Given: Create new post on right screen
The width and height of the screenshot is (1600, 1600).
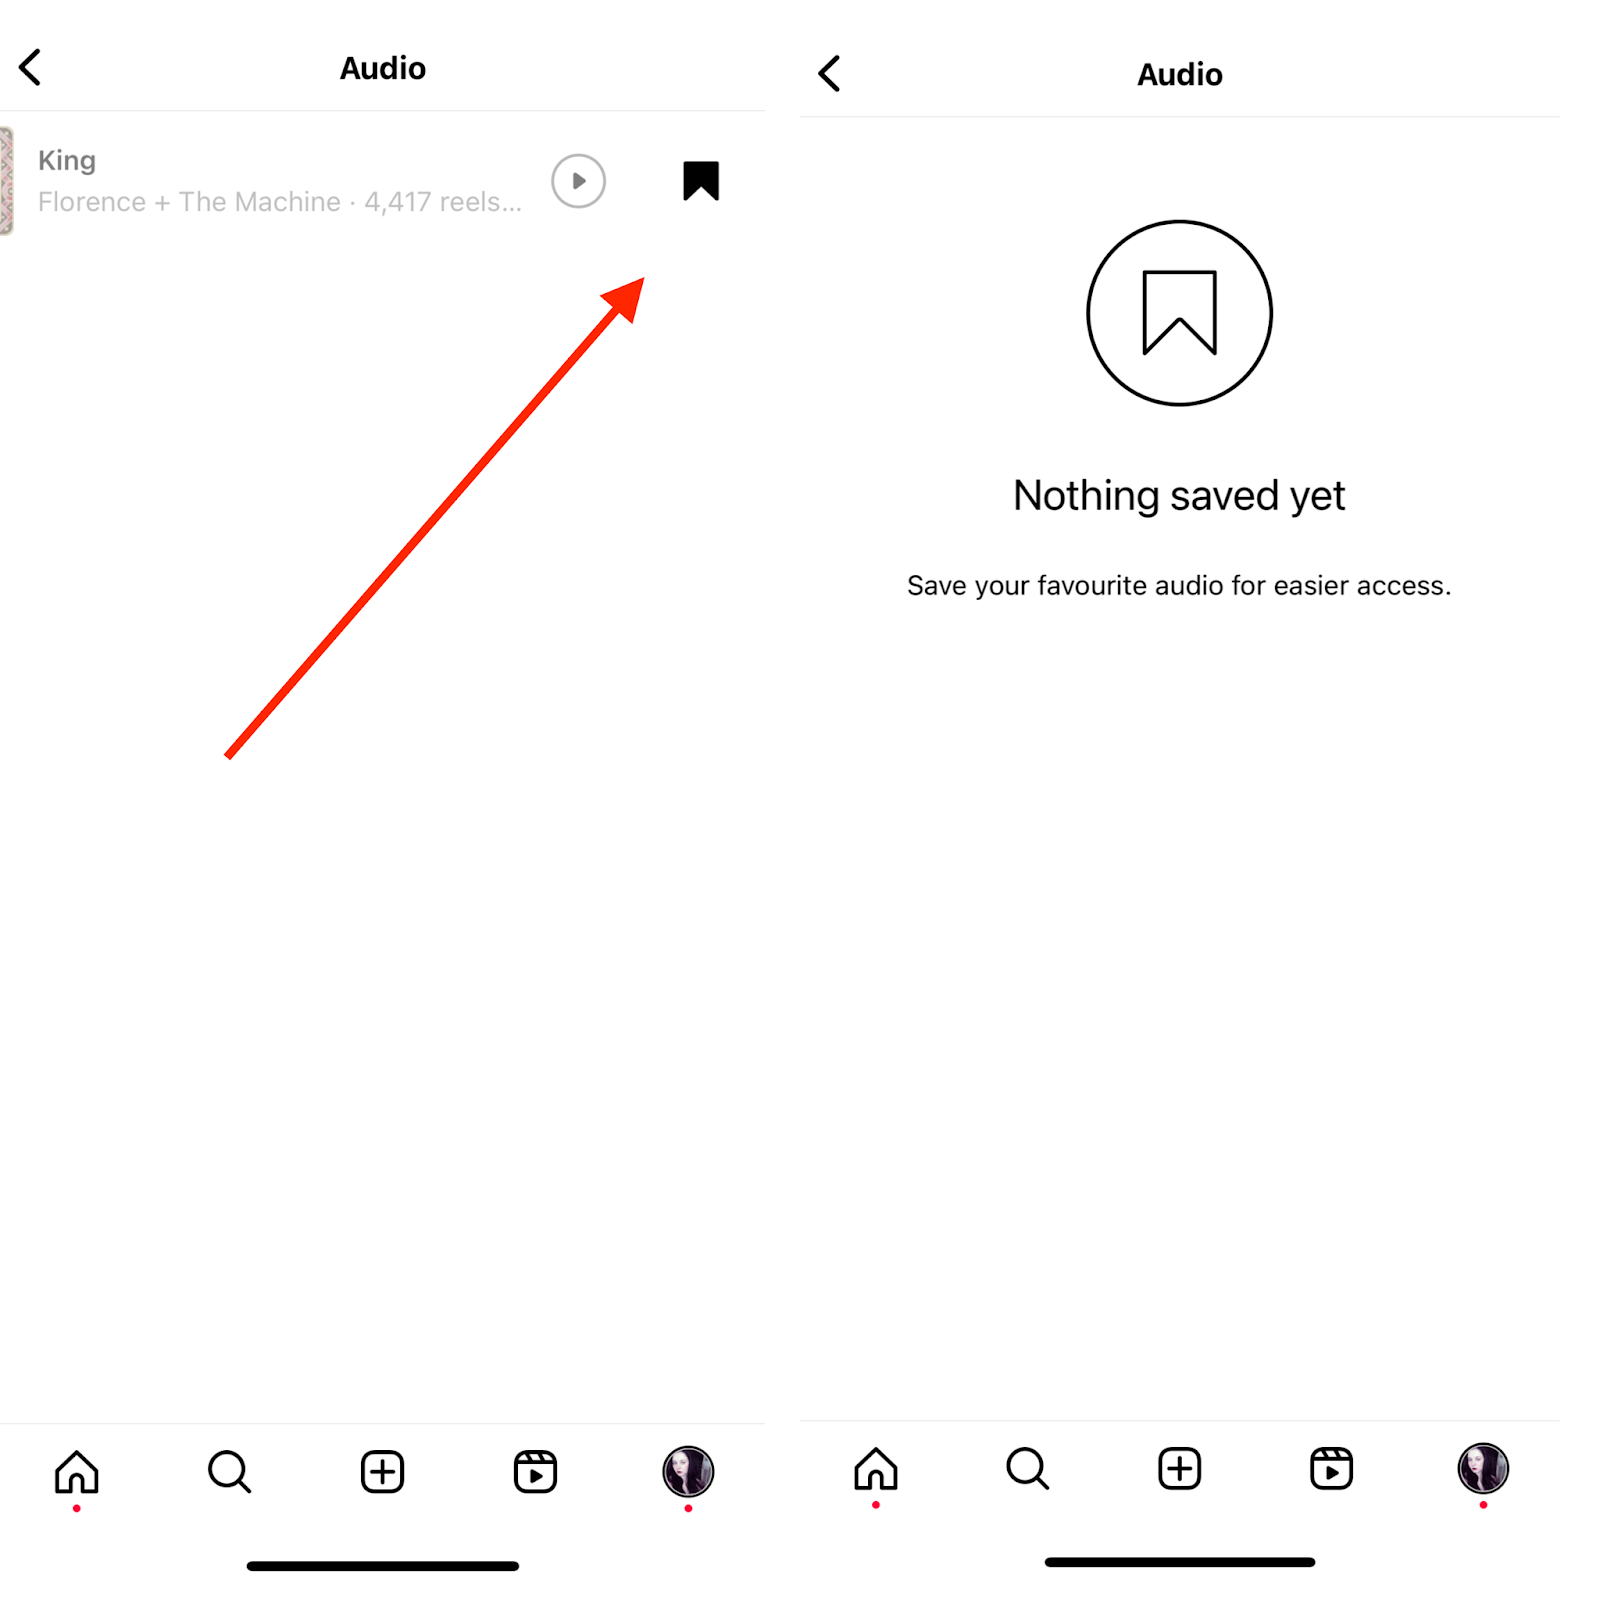Looking at the screenshot, I should (1180, 1469).
